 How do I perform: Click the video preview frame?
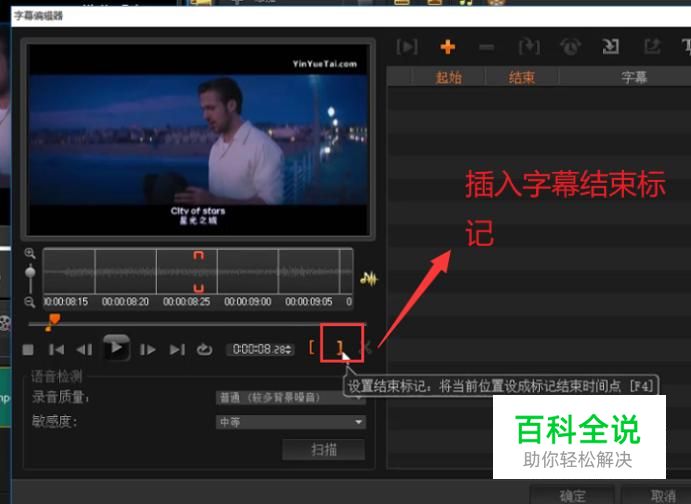[198, 140]
